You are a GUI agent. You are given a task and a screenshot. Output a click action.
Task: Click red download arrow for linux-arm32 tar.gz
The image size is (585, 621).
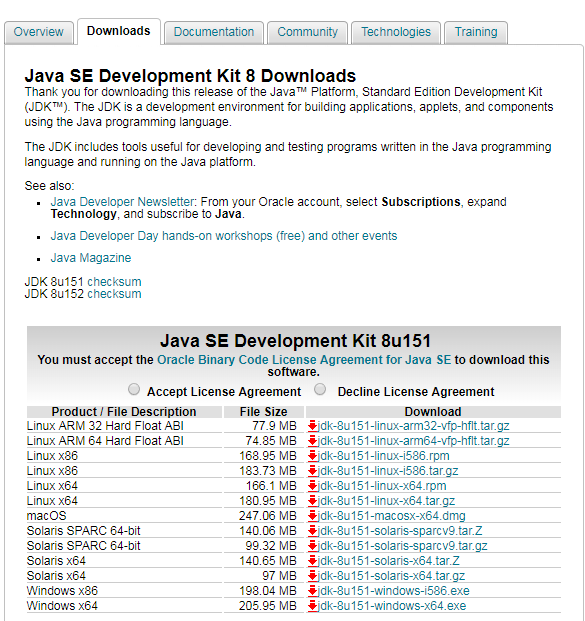[313, 426]
